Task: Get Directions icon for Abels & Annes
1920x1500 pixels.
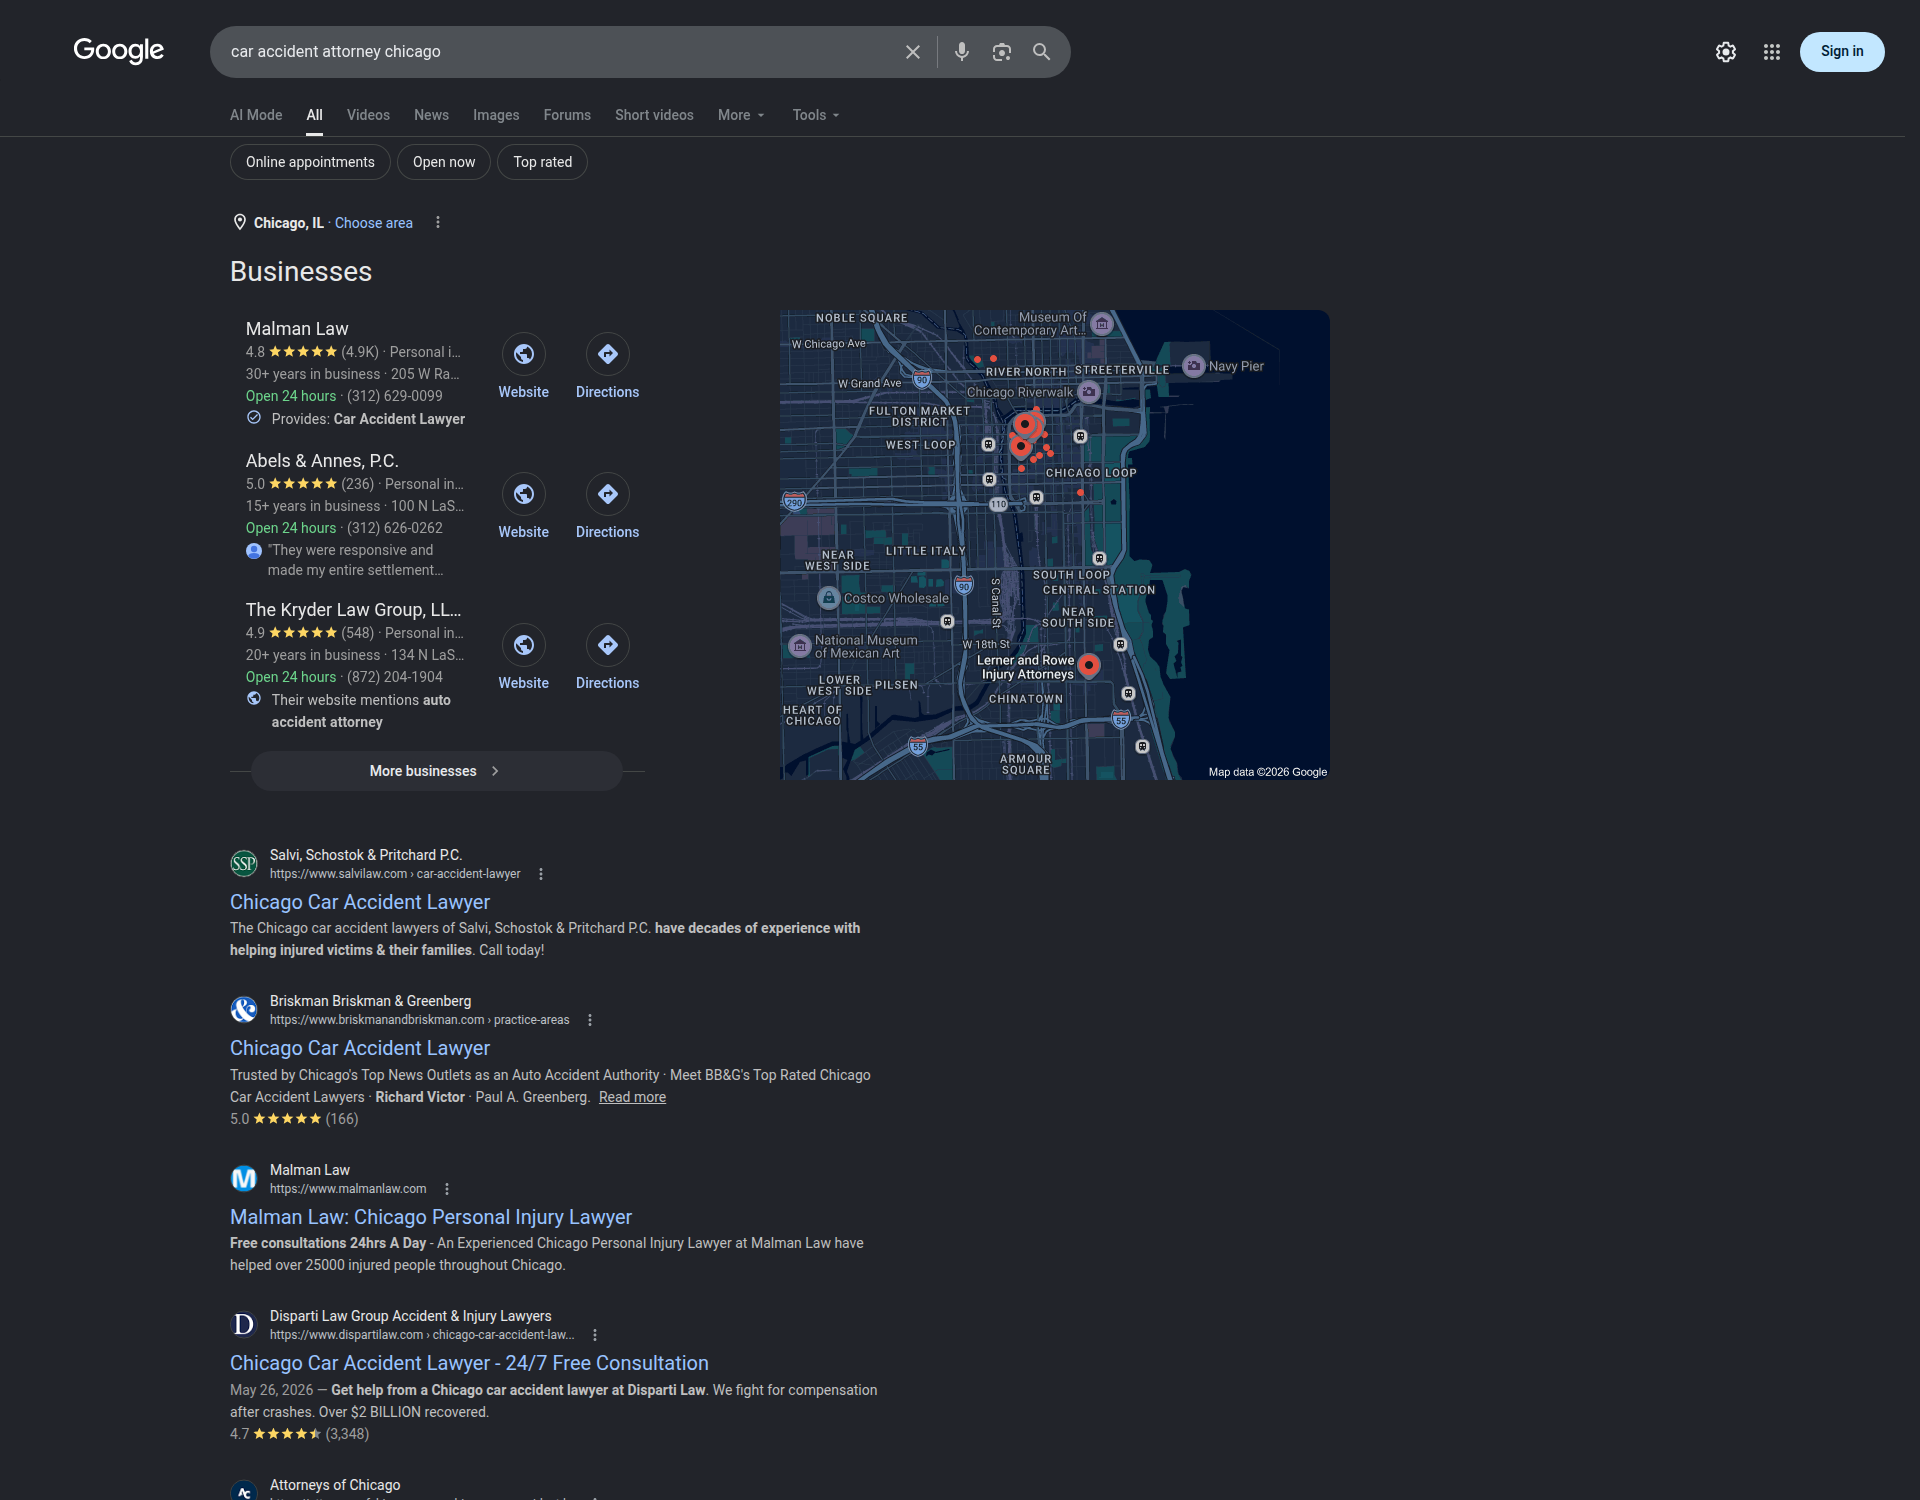Action: point(607,494)
